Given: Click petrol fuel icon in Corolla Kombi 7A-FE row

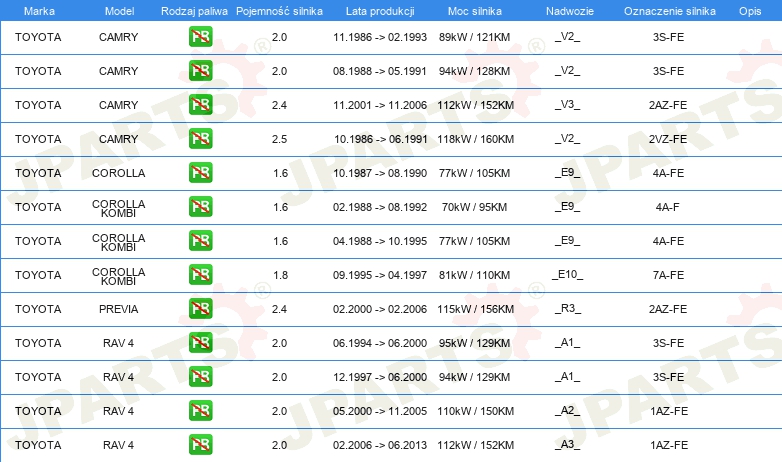Looking at the screenshot, I should [200, 274].
